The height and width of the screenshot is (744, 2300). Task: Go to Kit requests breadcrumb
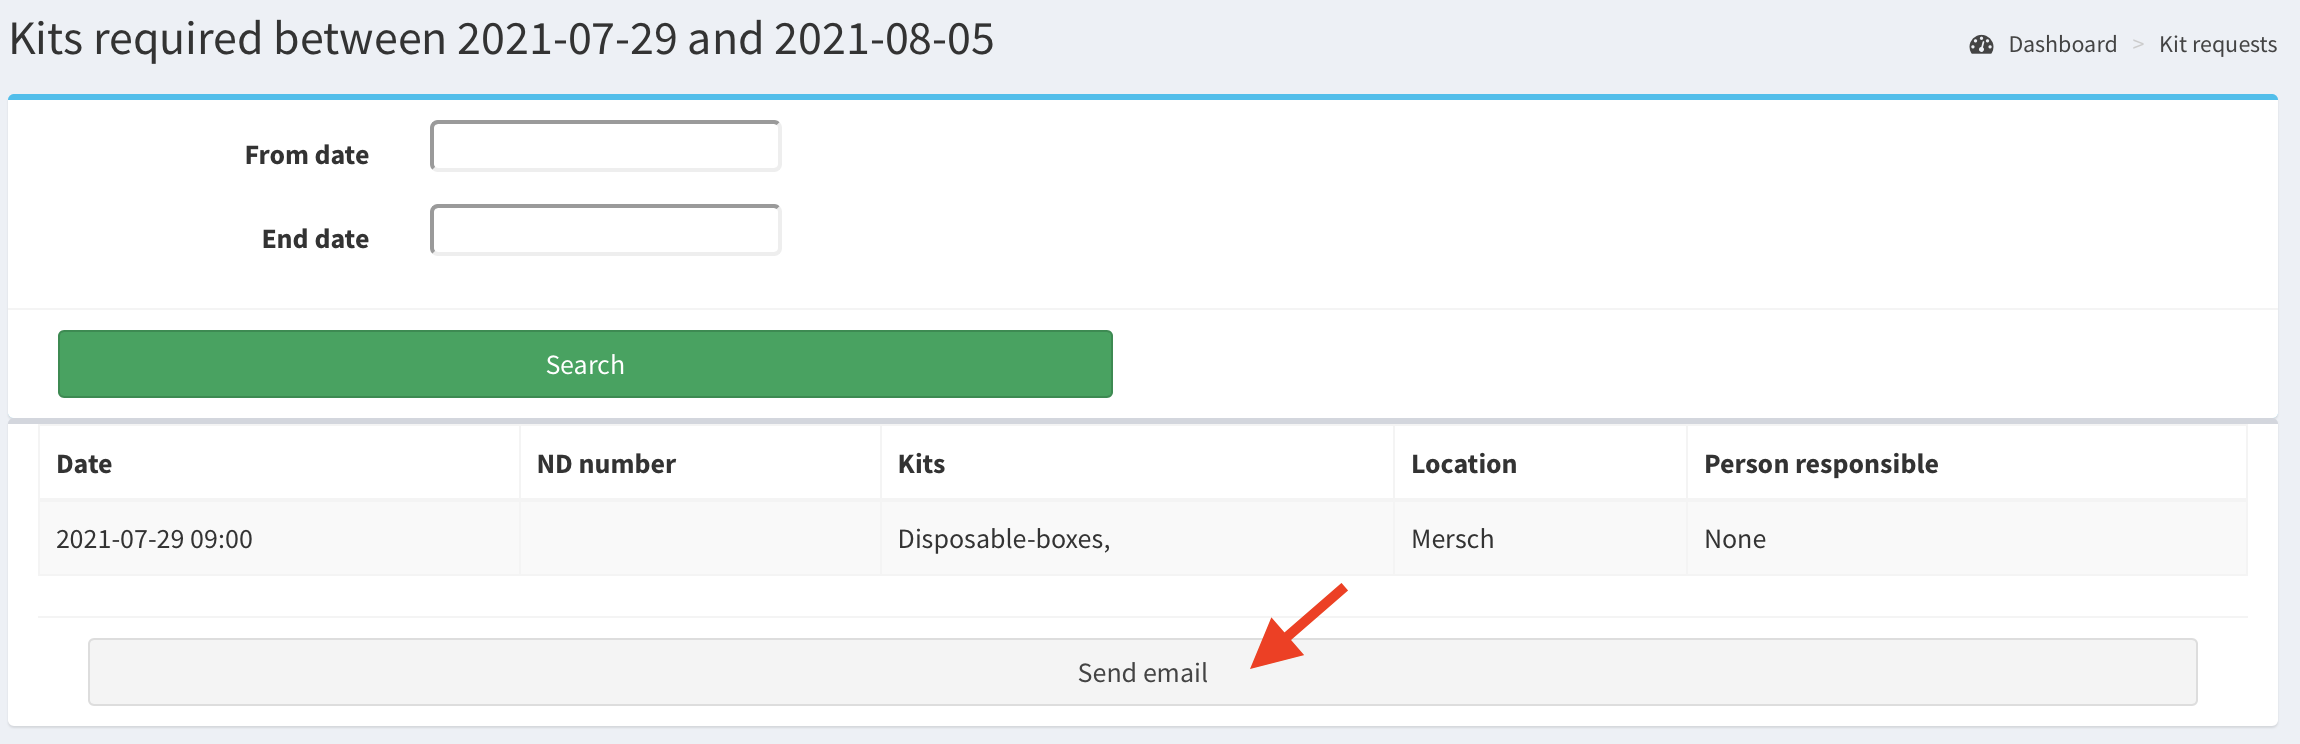tap(2217, 45)
